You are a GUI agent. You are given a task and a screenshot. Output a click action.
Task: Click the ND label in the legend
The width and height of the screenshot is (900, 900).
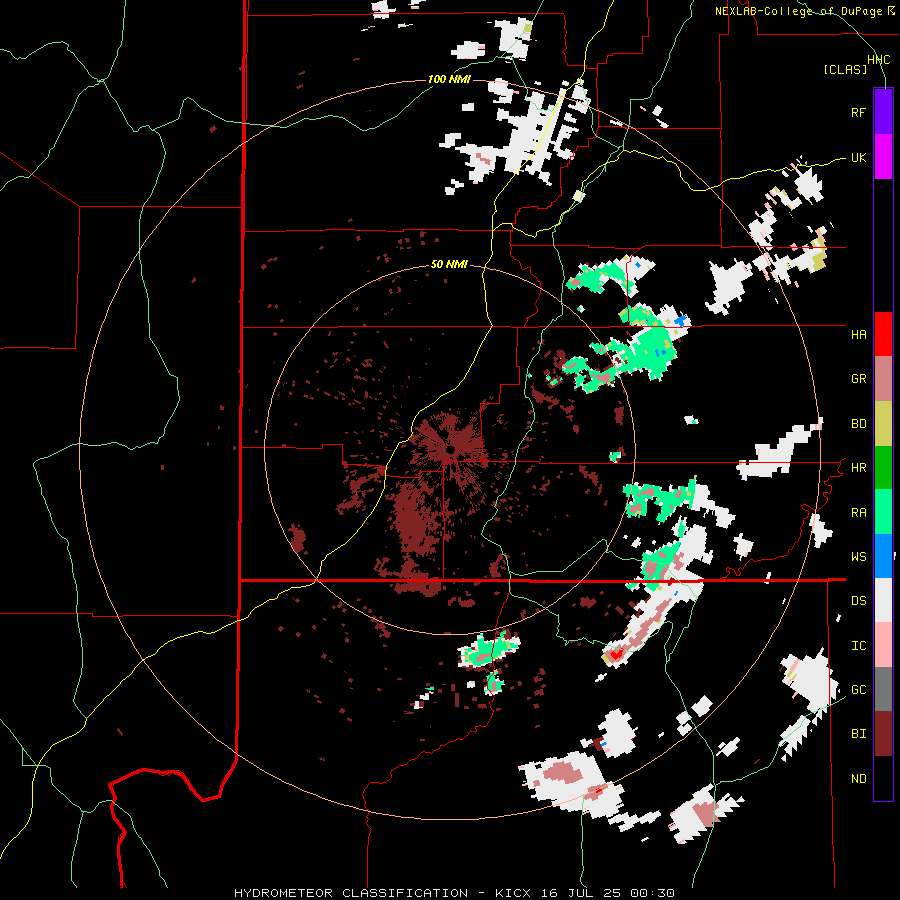858,779
